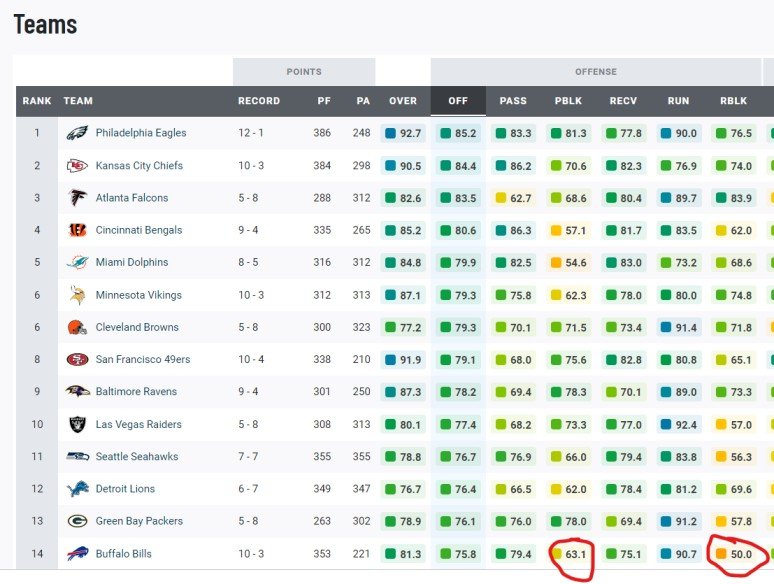This screenshot has width=774, height=584.
Task: Open the Philadelphia Eagles team link
Action: pyautogui.click(x=141, y=133)
